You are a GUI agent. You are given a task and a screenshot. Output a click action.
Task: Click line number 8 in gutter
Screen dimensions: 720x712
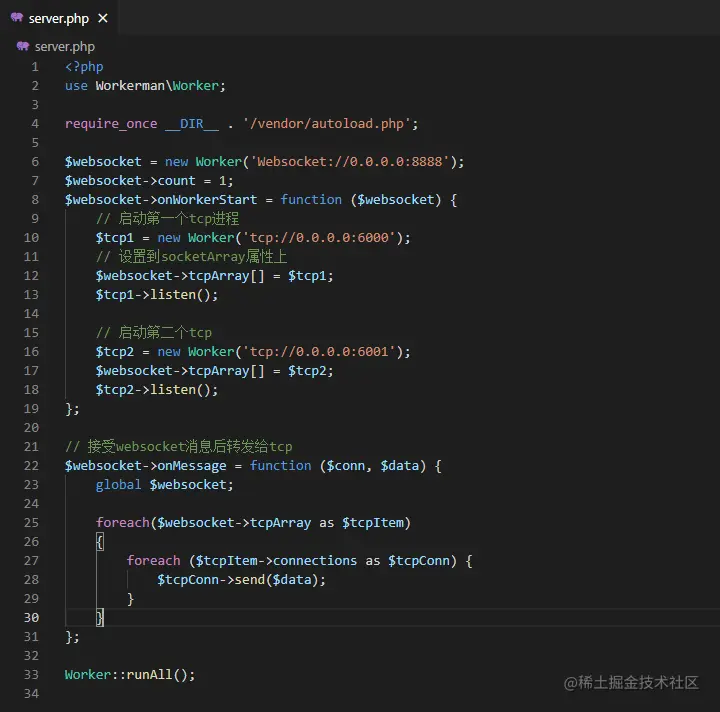pos(35,200)
